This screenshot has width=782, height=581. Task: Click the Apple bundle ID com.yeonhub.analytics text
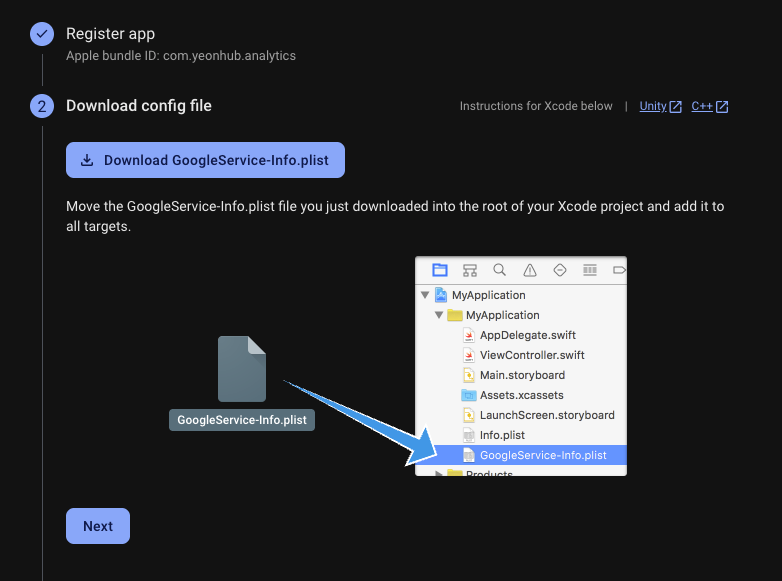tap(181, 55)
